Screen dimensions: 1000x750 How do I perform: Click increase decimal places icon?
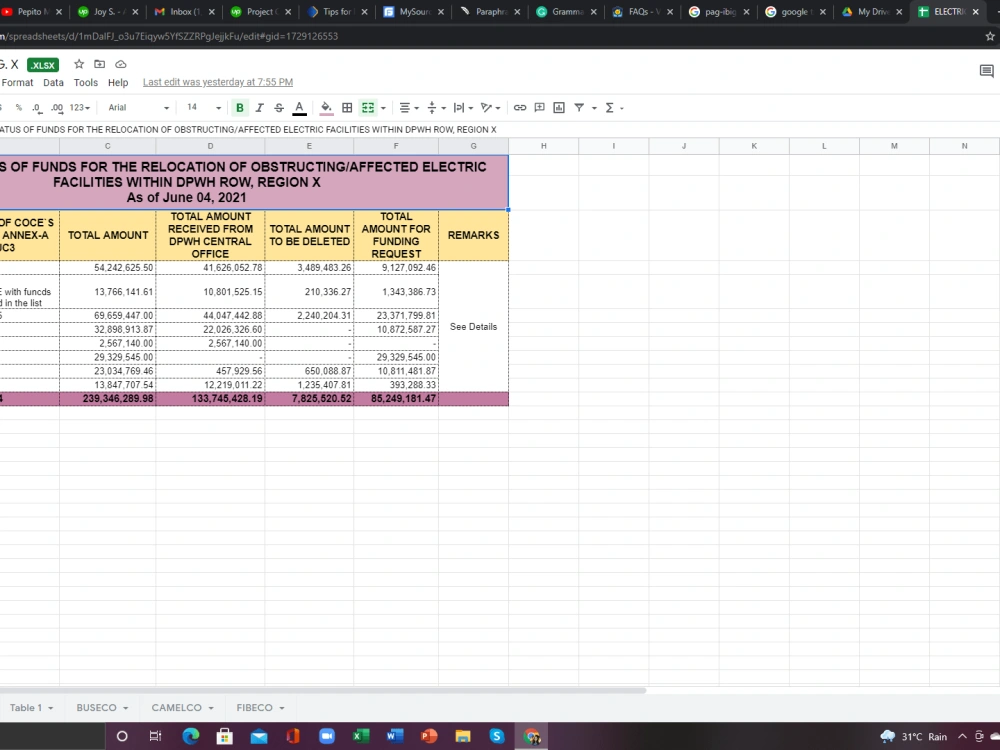coord(57,108)
